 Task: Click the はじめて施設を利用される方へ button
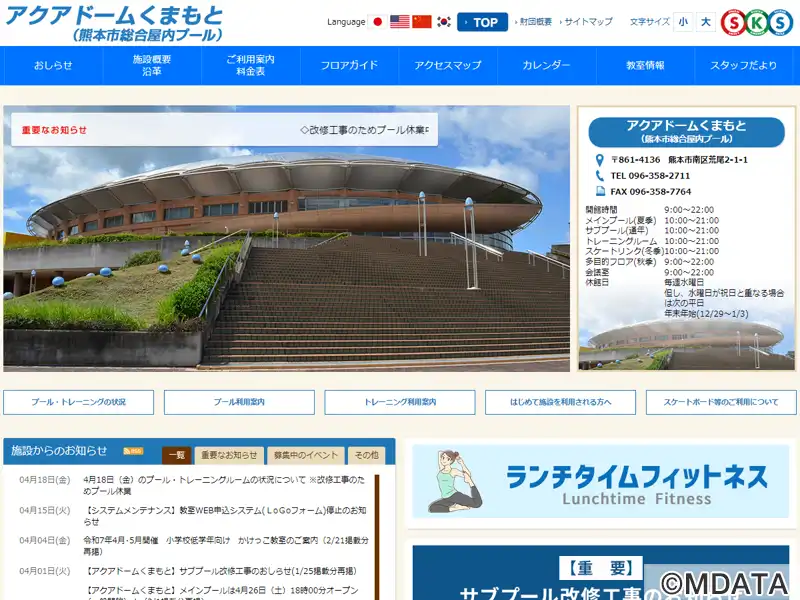tap(560, 403)
